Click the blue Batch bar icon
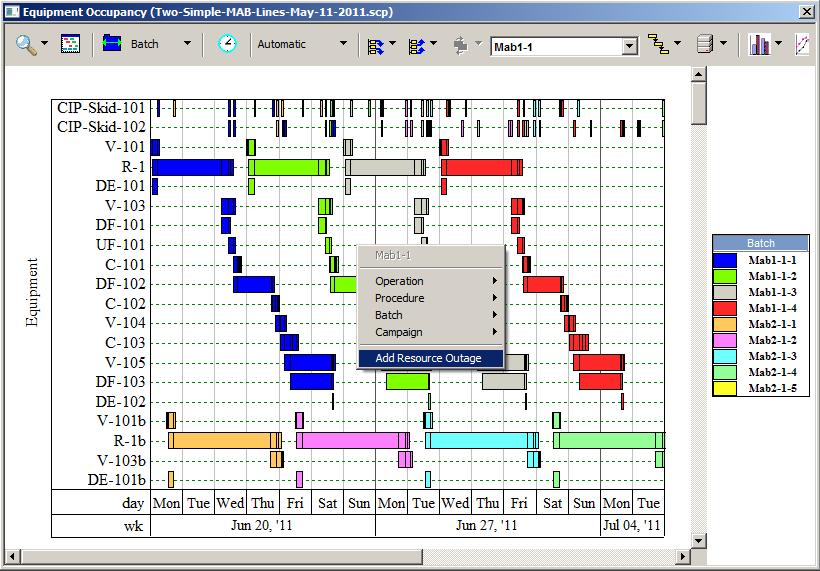Screen dimensions: 820x571 pyautogui.click(x=112, y=44)
